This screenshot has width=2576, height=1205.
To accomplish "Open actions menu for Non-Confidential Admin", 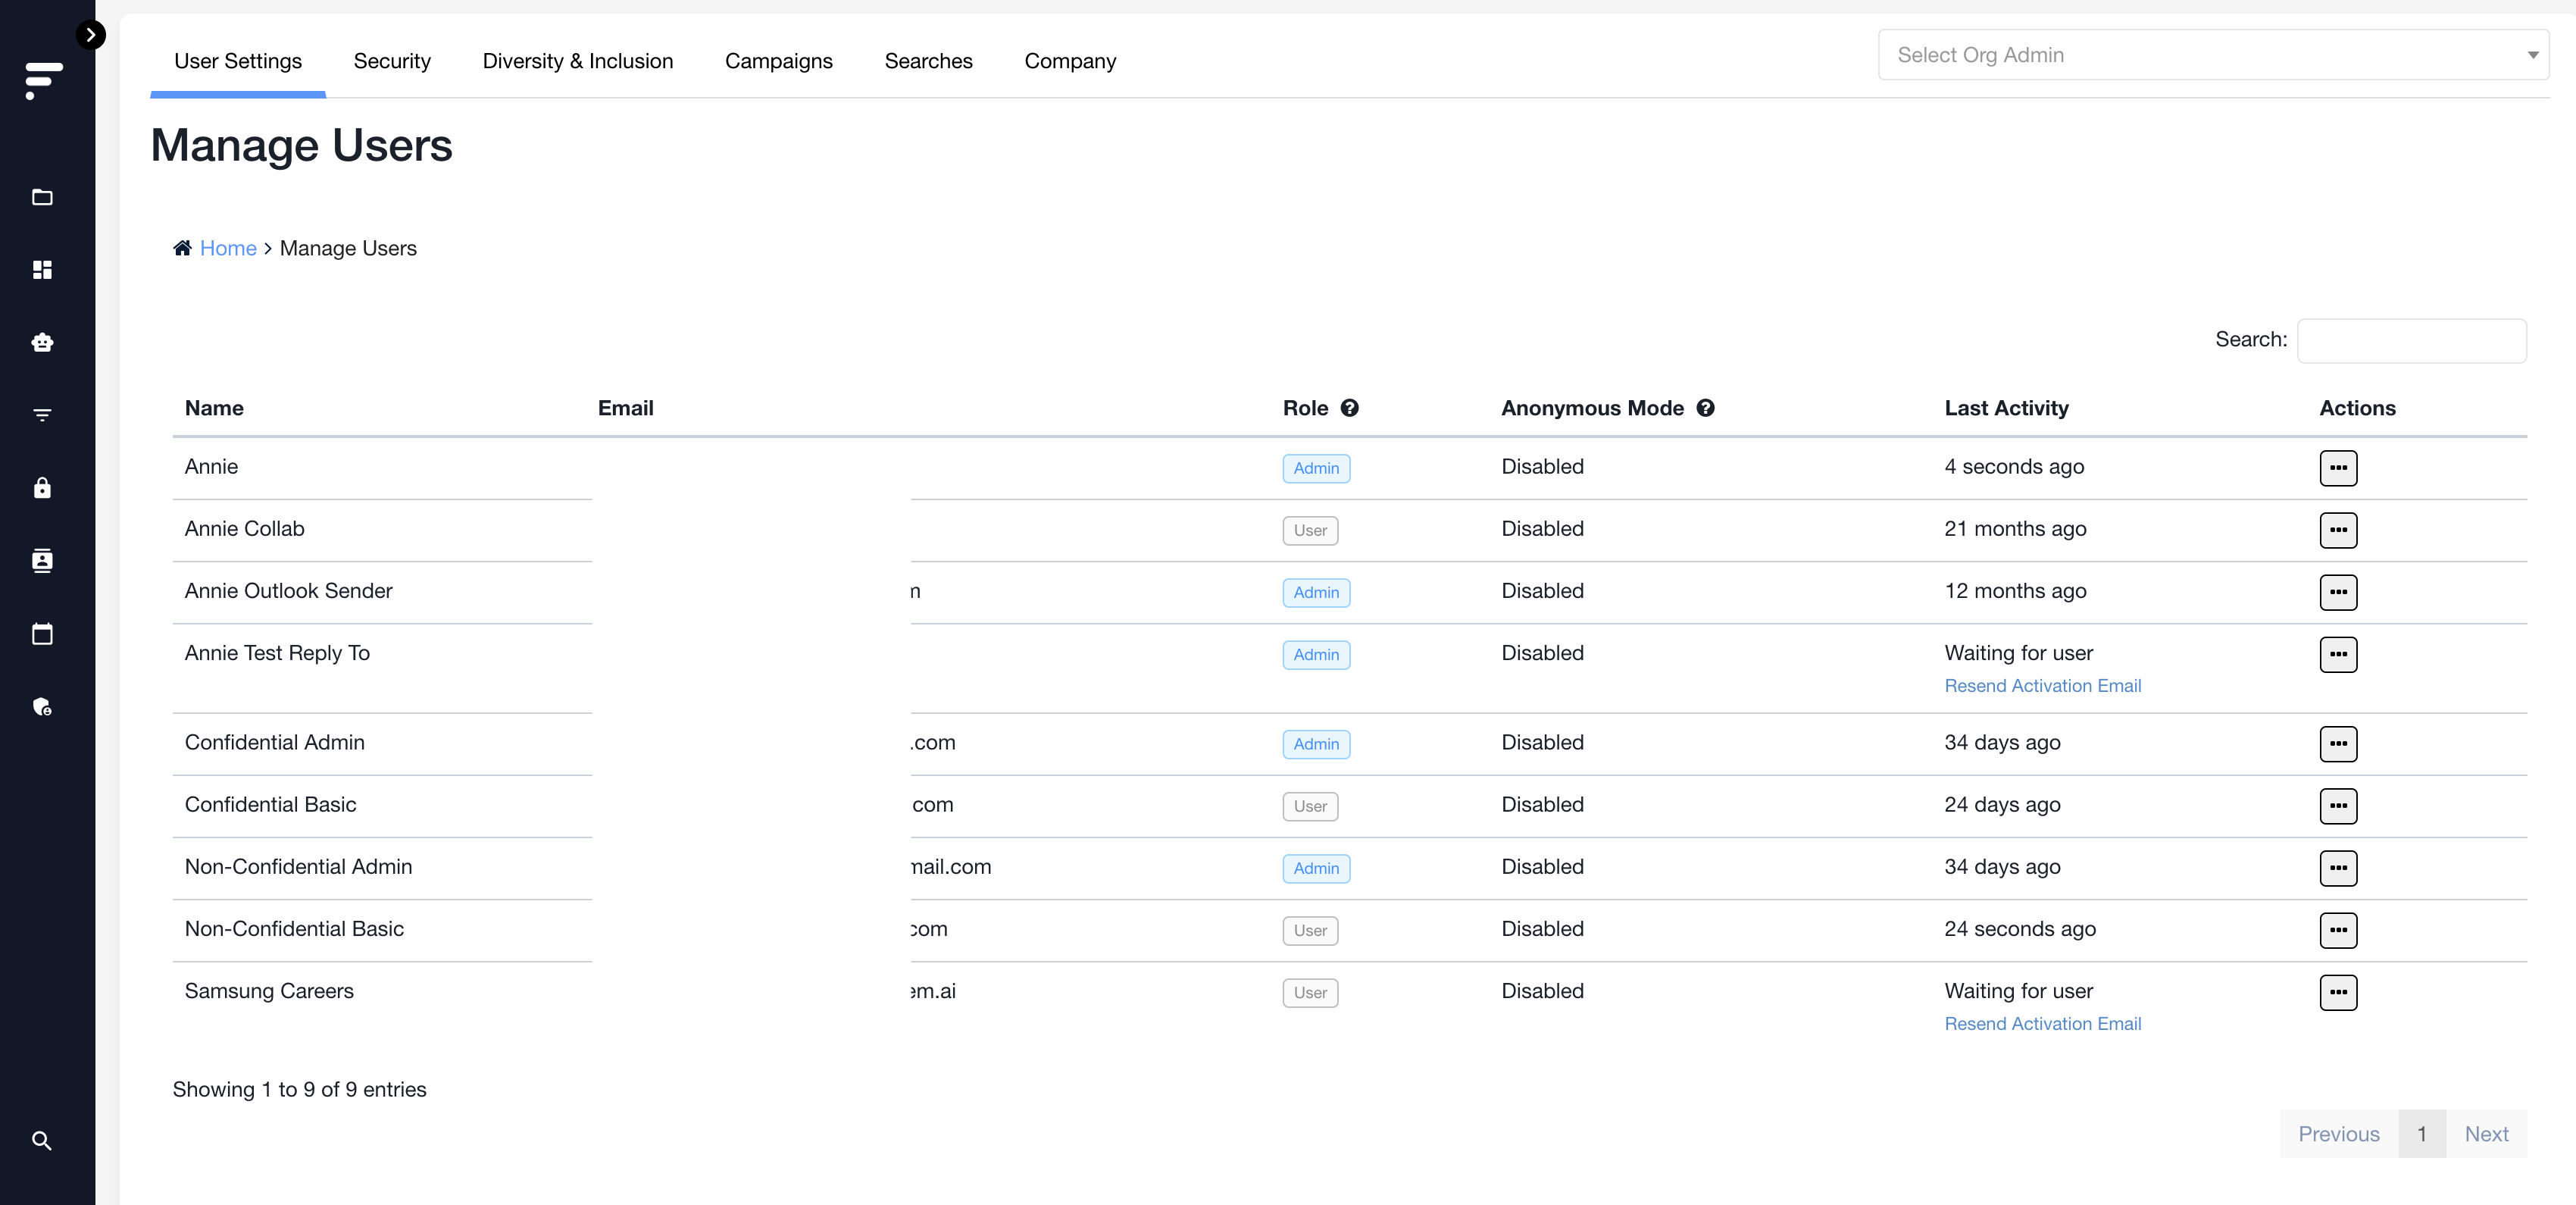I will 2338,868.
